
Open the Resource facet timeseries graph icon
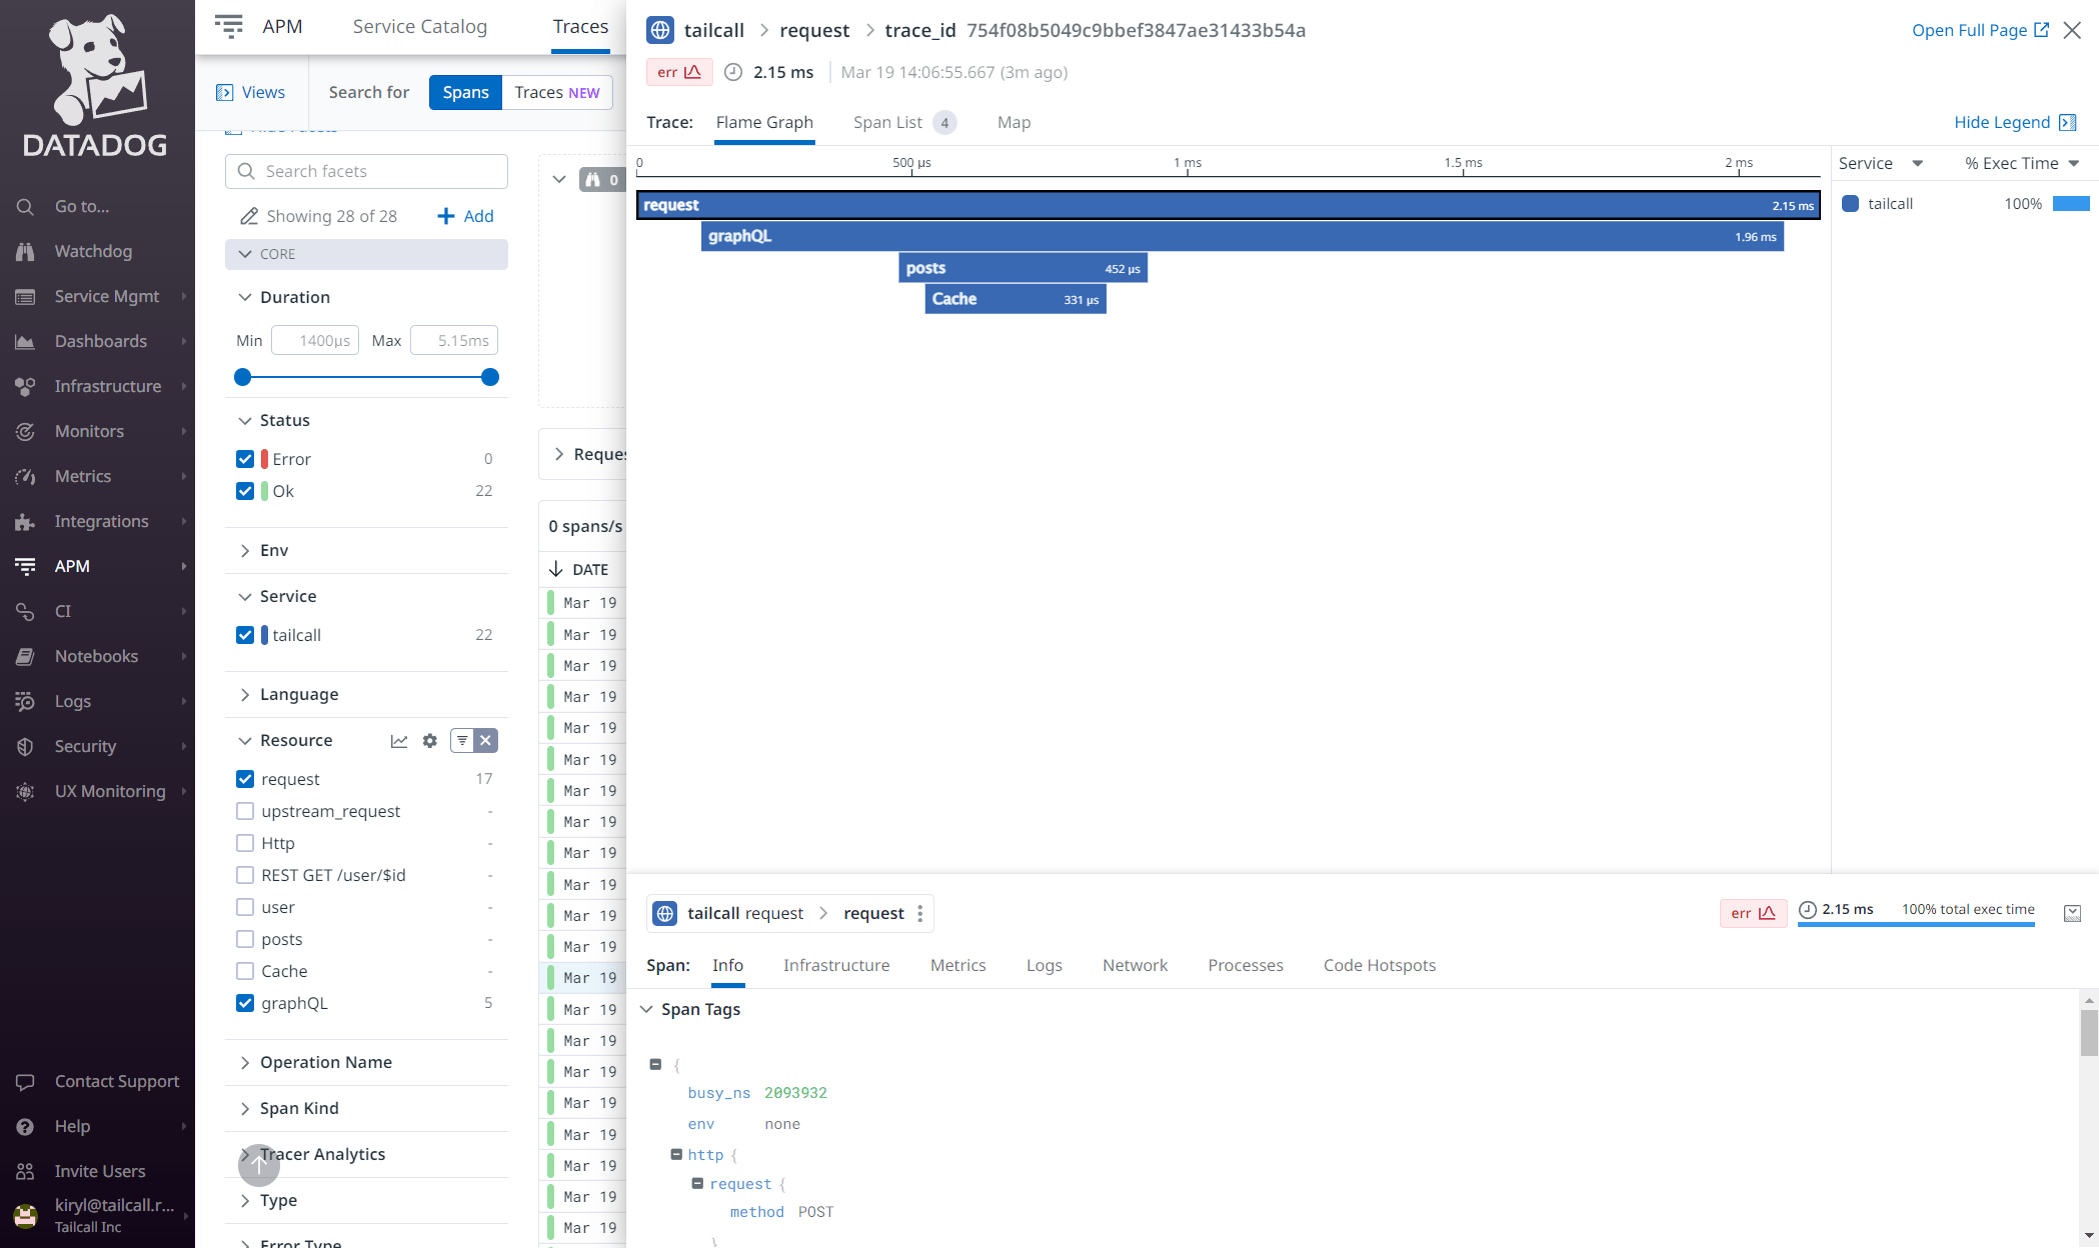pos(399,740)
